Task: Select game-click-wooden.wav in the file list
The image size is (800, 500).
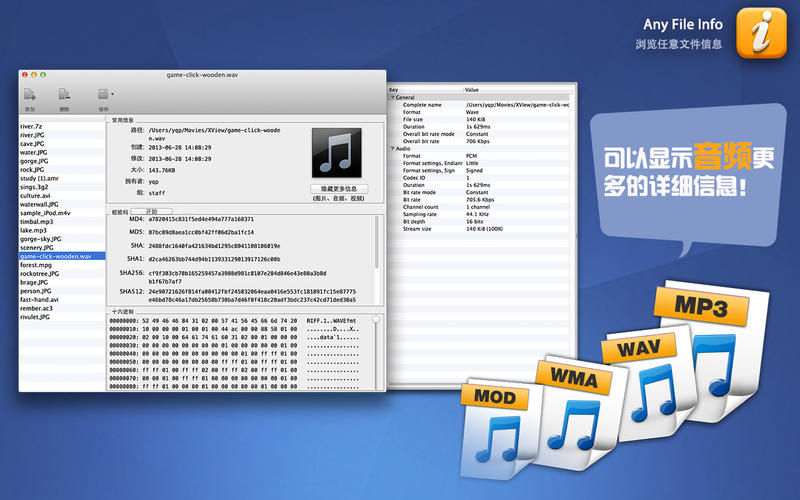Action: coord(62,256)
